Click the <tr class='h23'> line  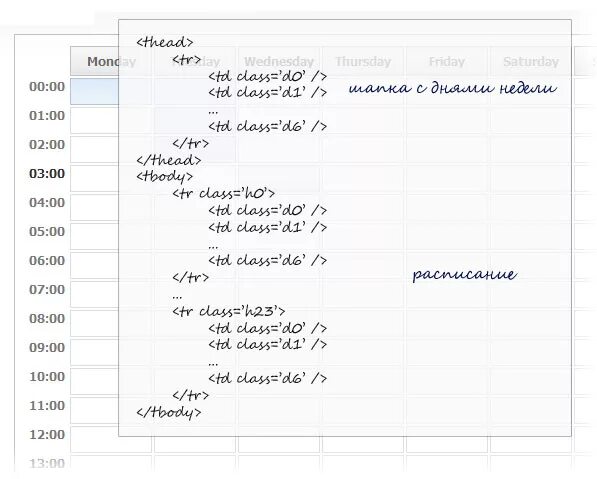(228, 311)
